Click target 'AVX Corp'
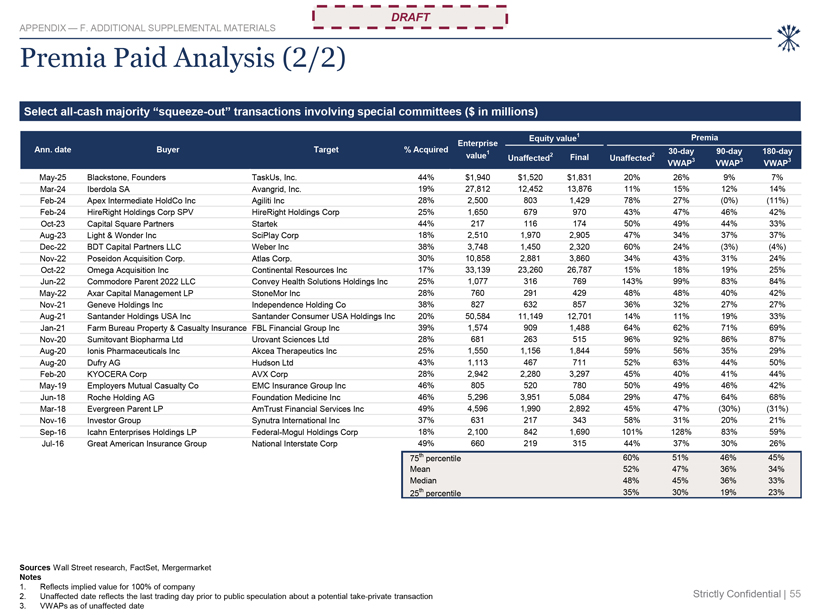Image resolution: width=820 pixels, height=615 pixels. (x=270, y=374)
